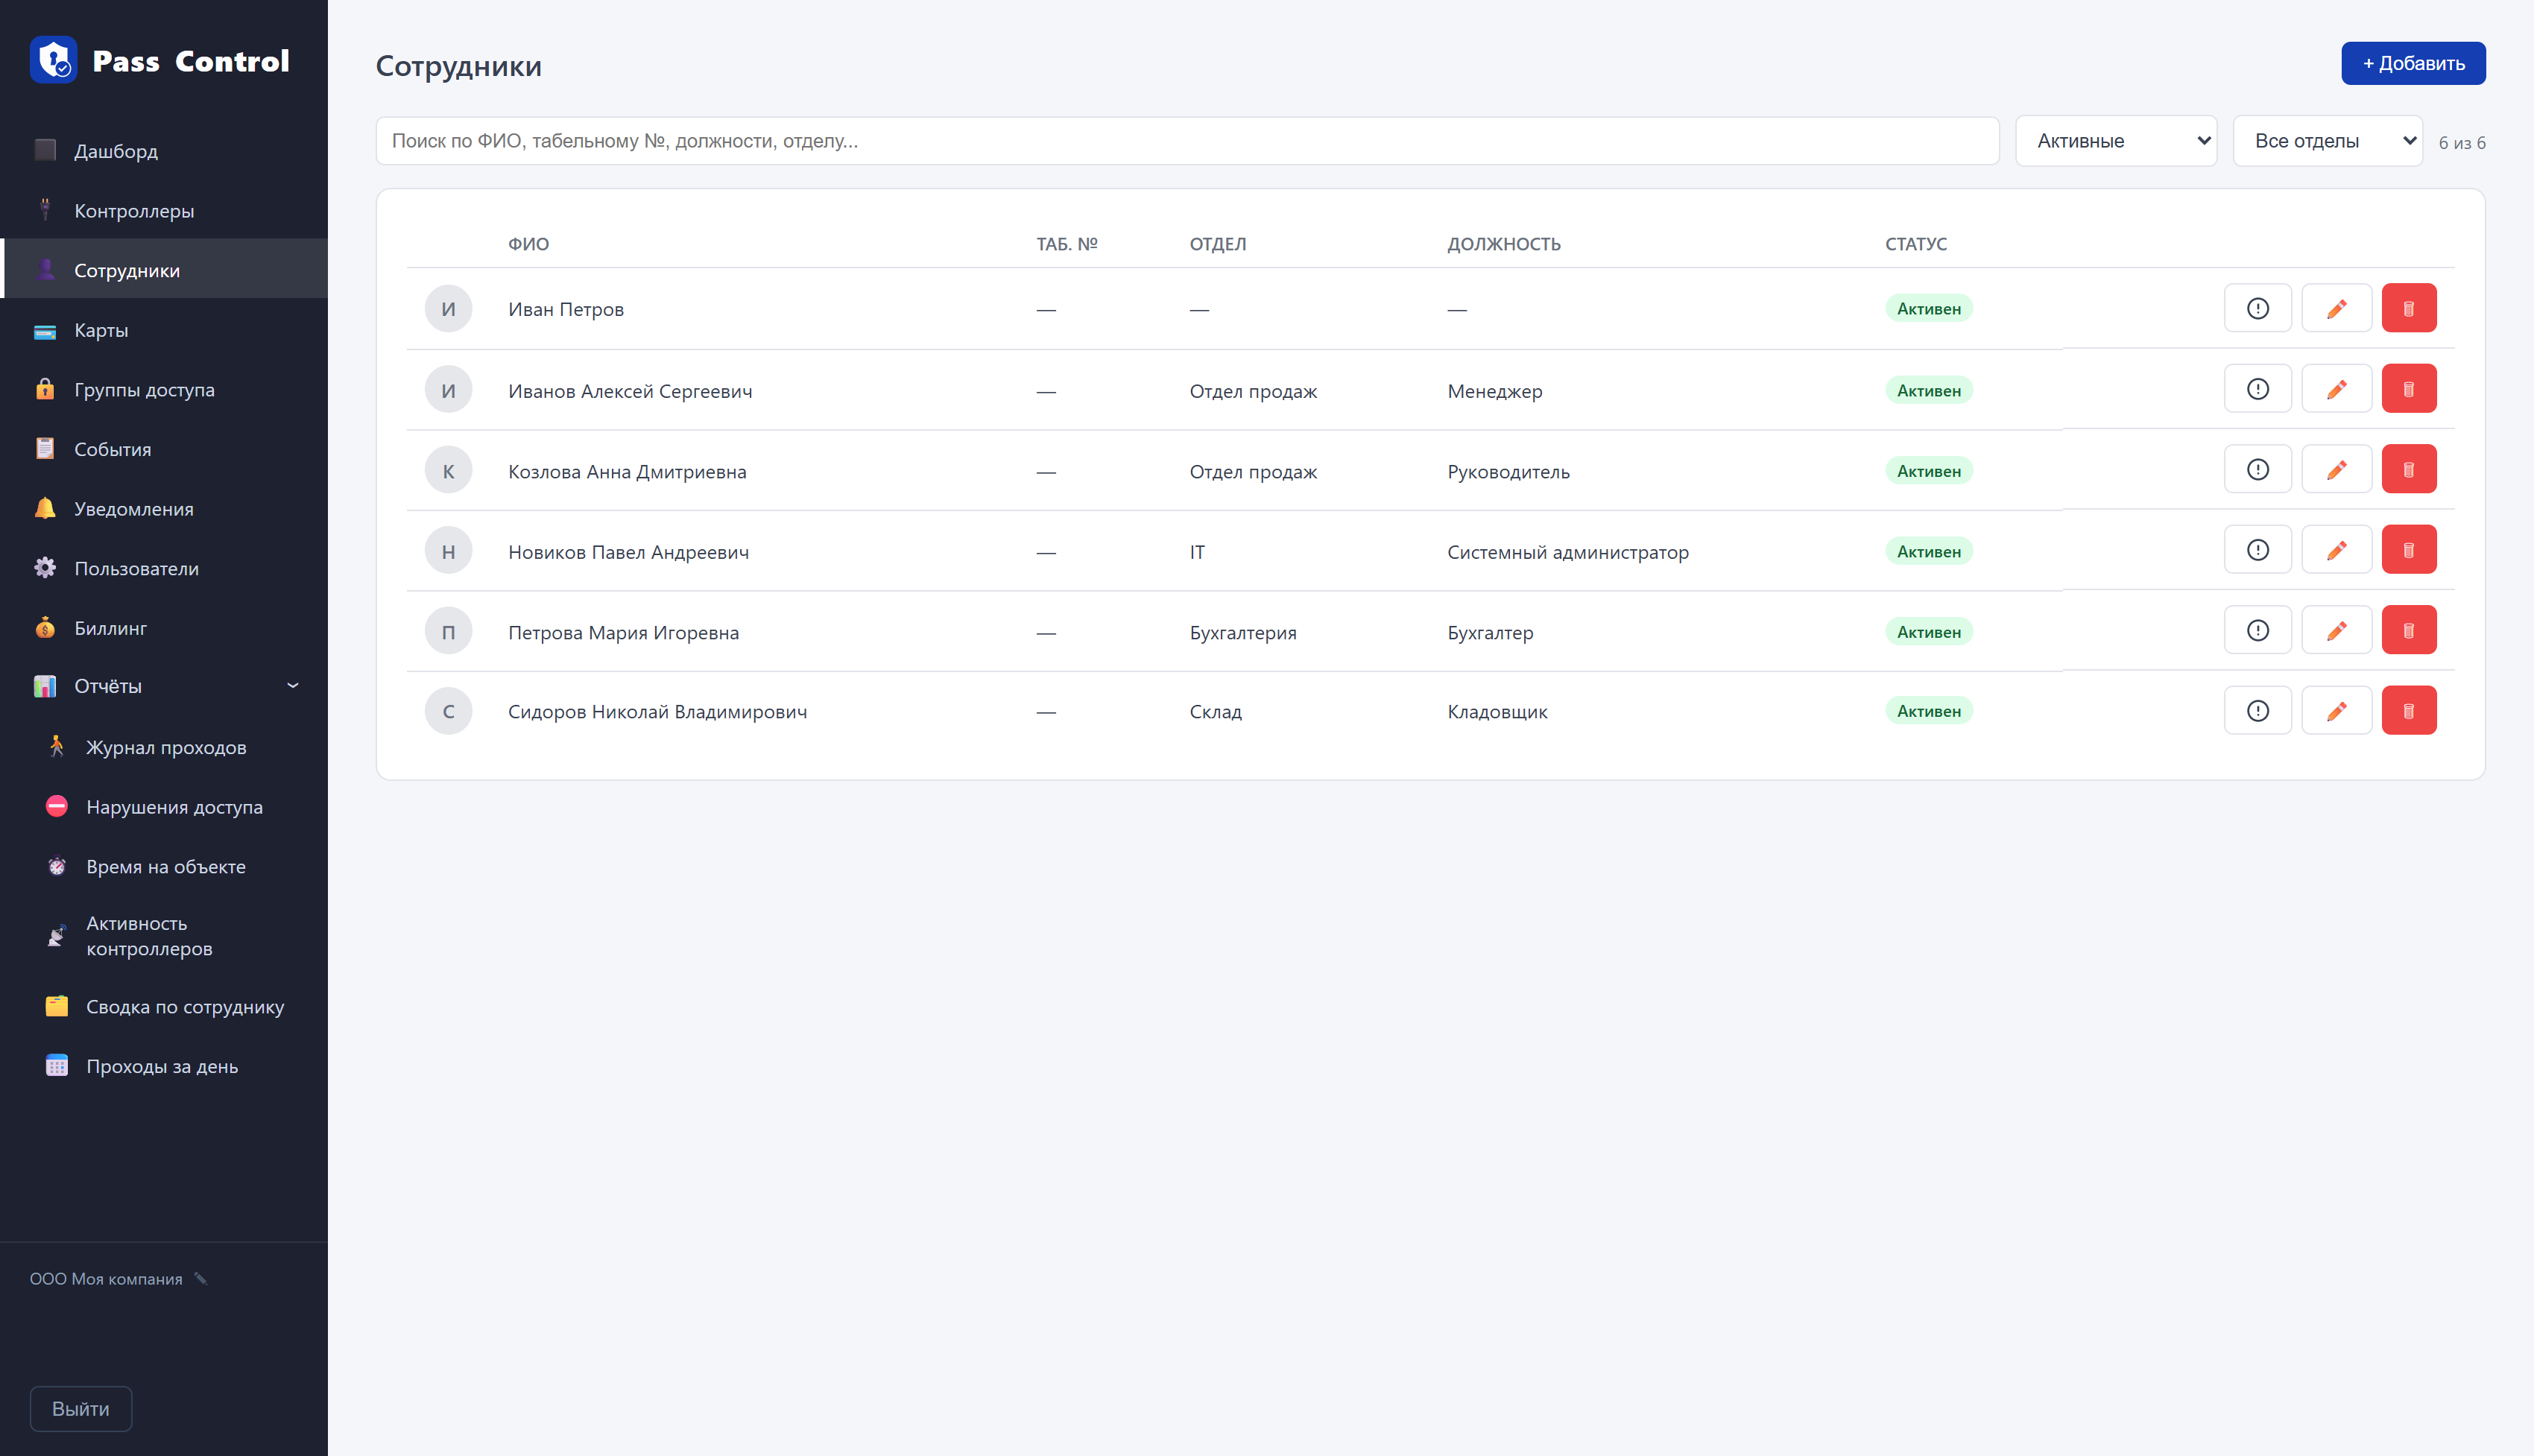Click Склад department cell
Viewport: 2534px width, 1456px height.
pos(1215,712)
